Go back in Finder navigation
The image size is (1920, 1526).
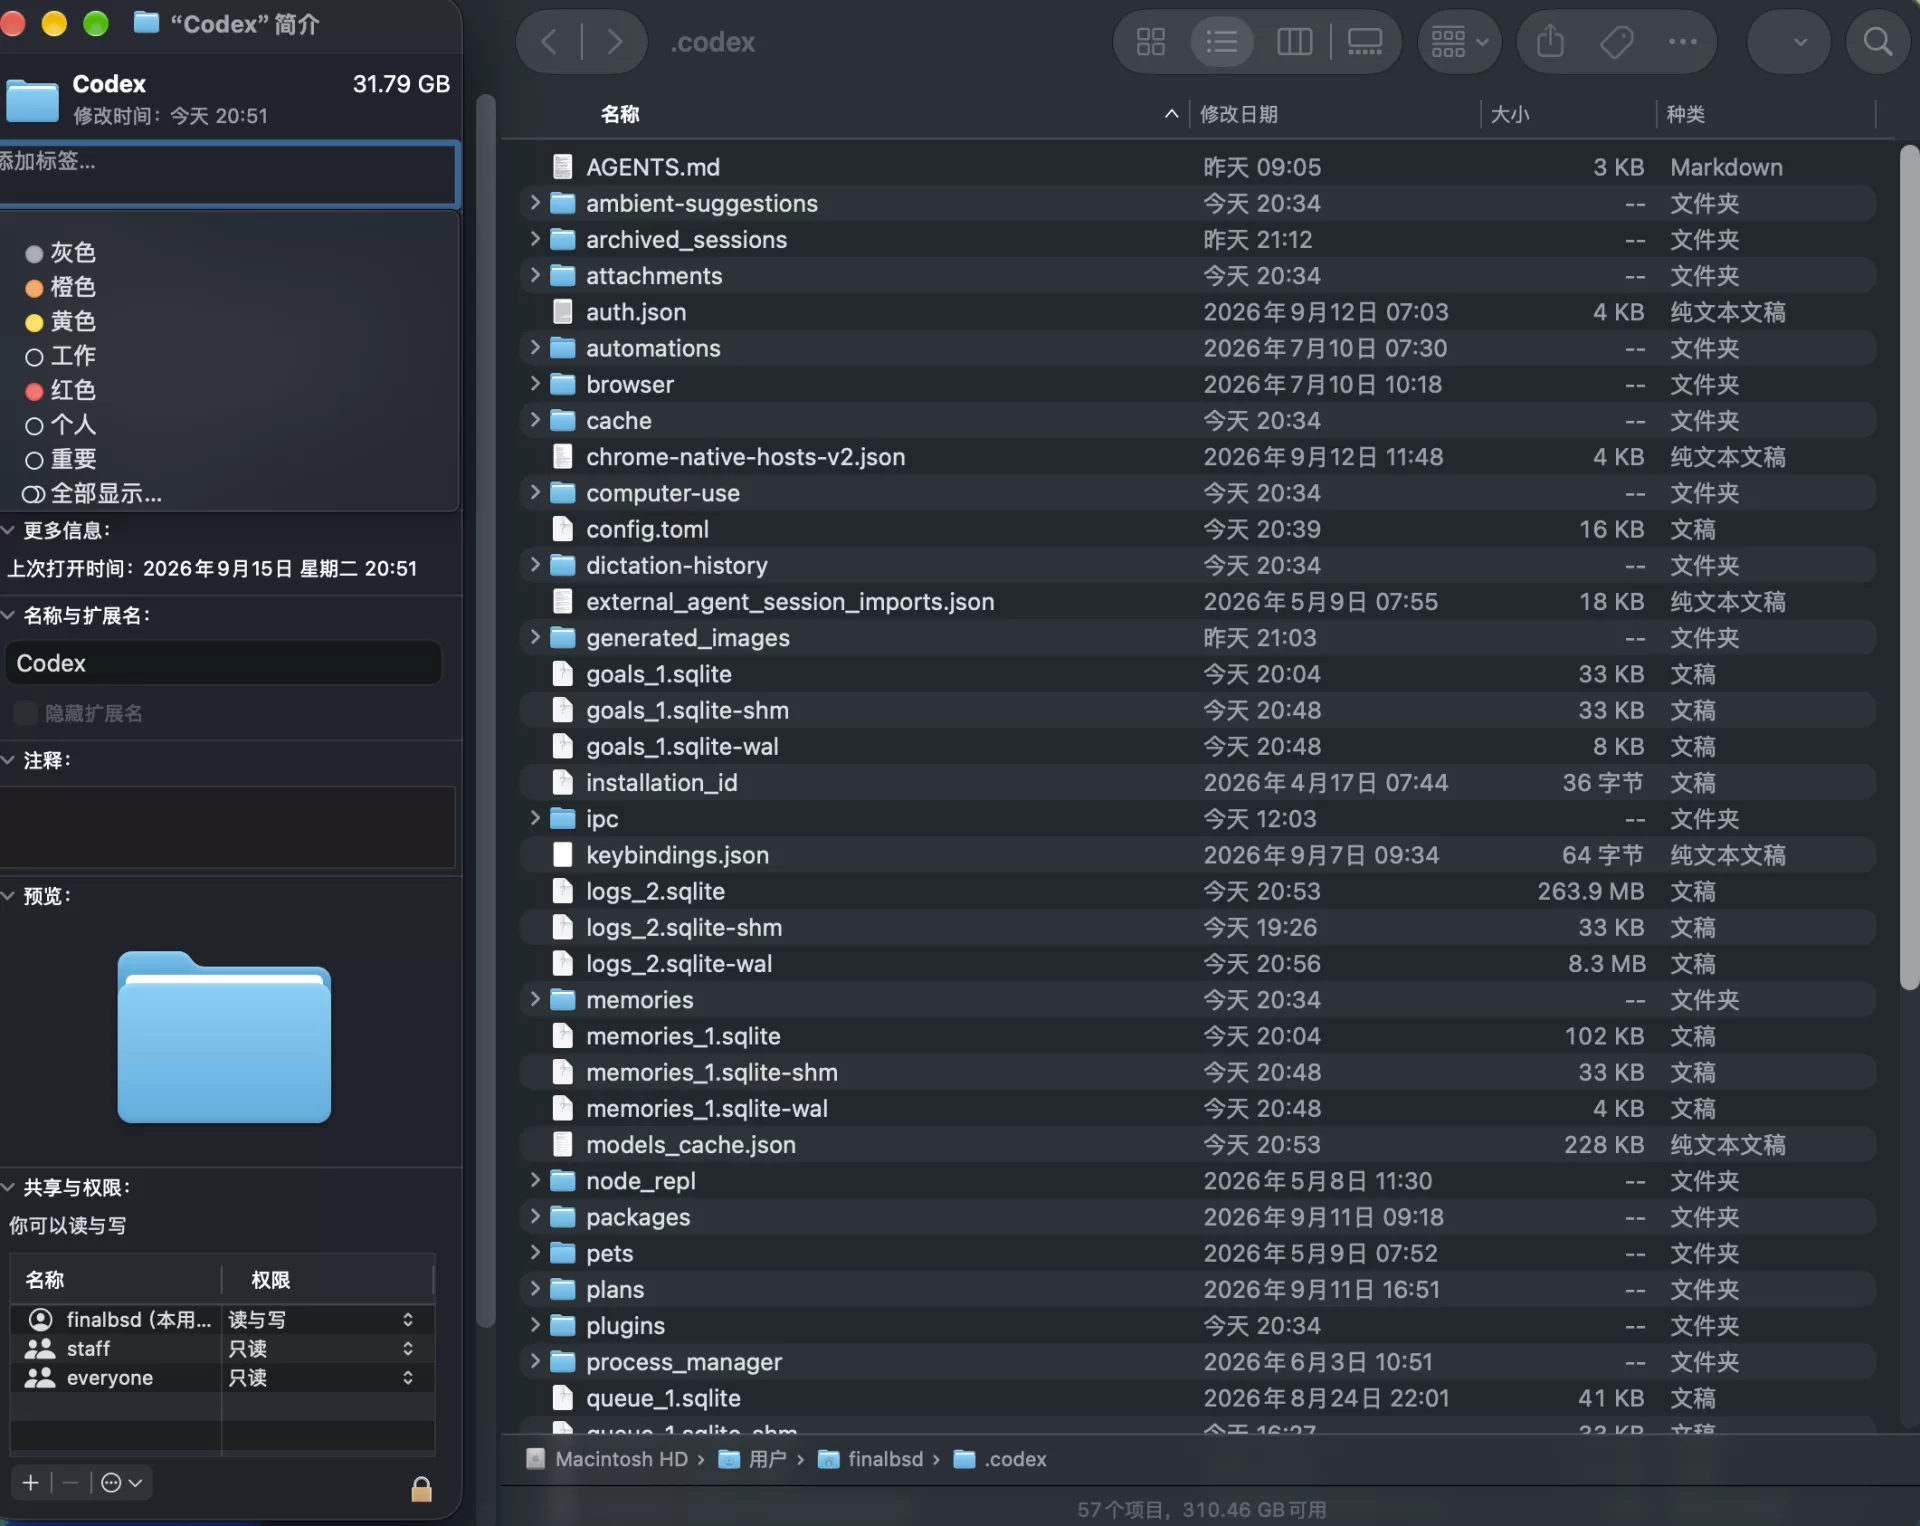point(549,42)
